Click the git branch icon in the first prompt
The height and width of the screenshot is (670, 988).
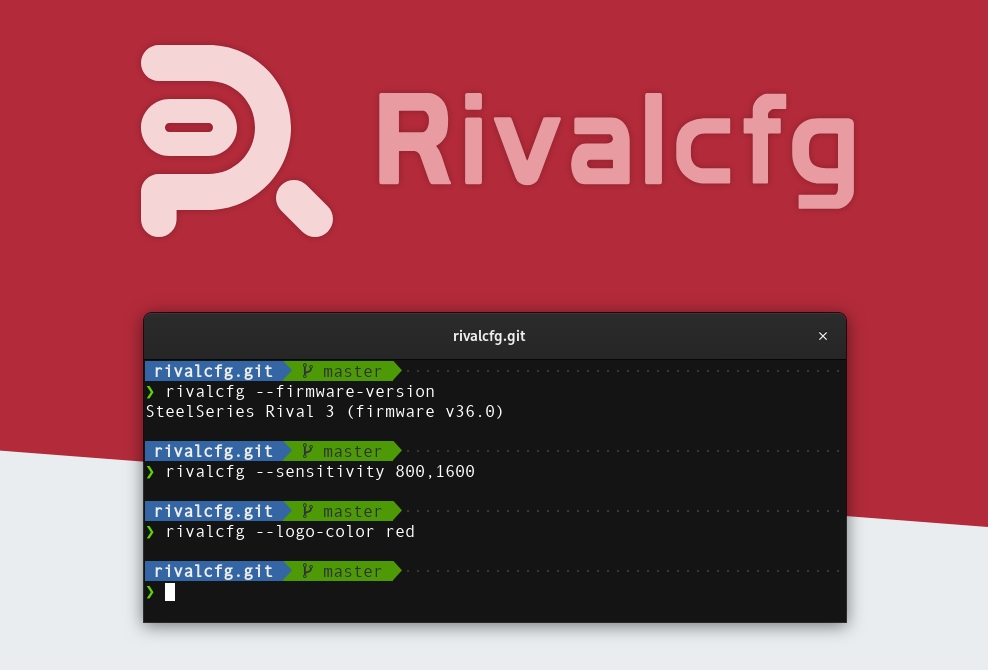pos(307,371)
